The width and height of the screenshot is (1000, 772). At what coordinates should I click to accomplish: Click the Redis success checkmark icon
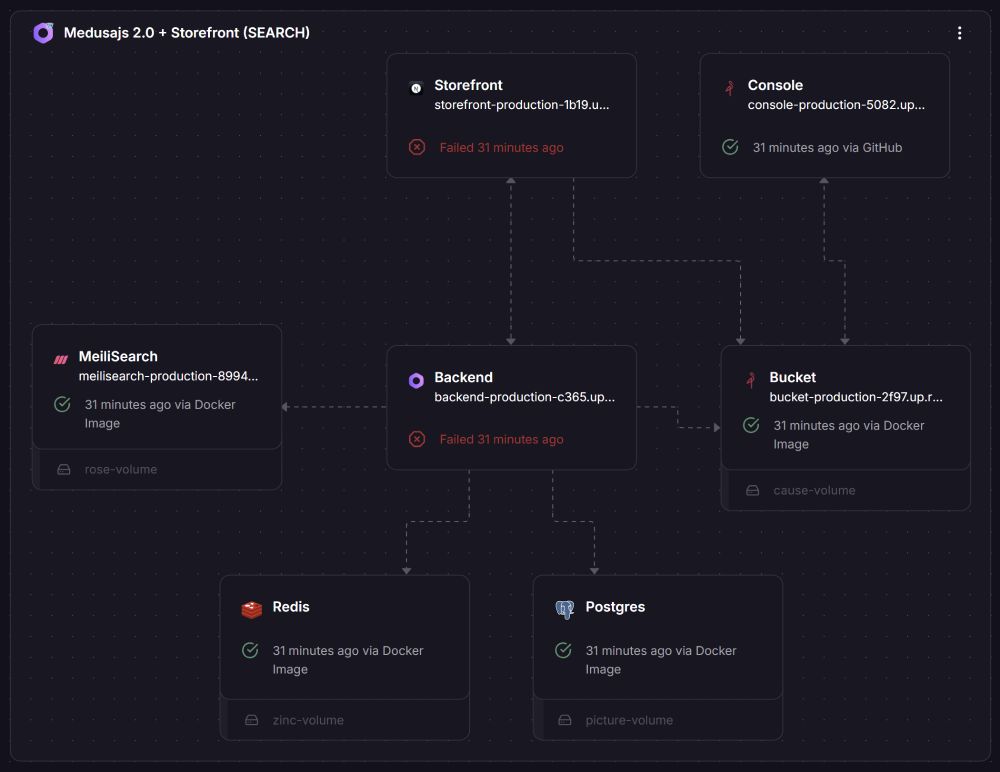click(x=250, y=650)
